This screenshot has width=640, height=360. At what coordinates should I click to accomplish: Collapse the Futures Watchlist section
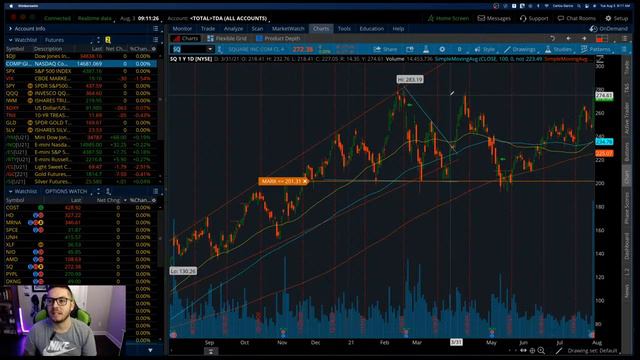pyautogui.click(x=10, y=40)
